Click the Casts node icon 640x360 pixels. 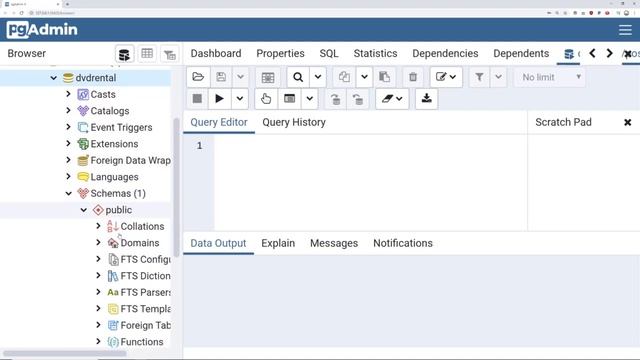pos(83,94)
